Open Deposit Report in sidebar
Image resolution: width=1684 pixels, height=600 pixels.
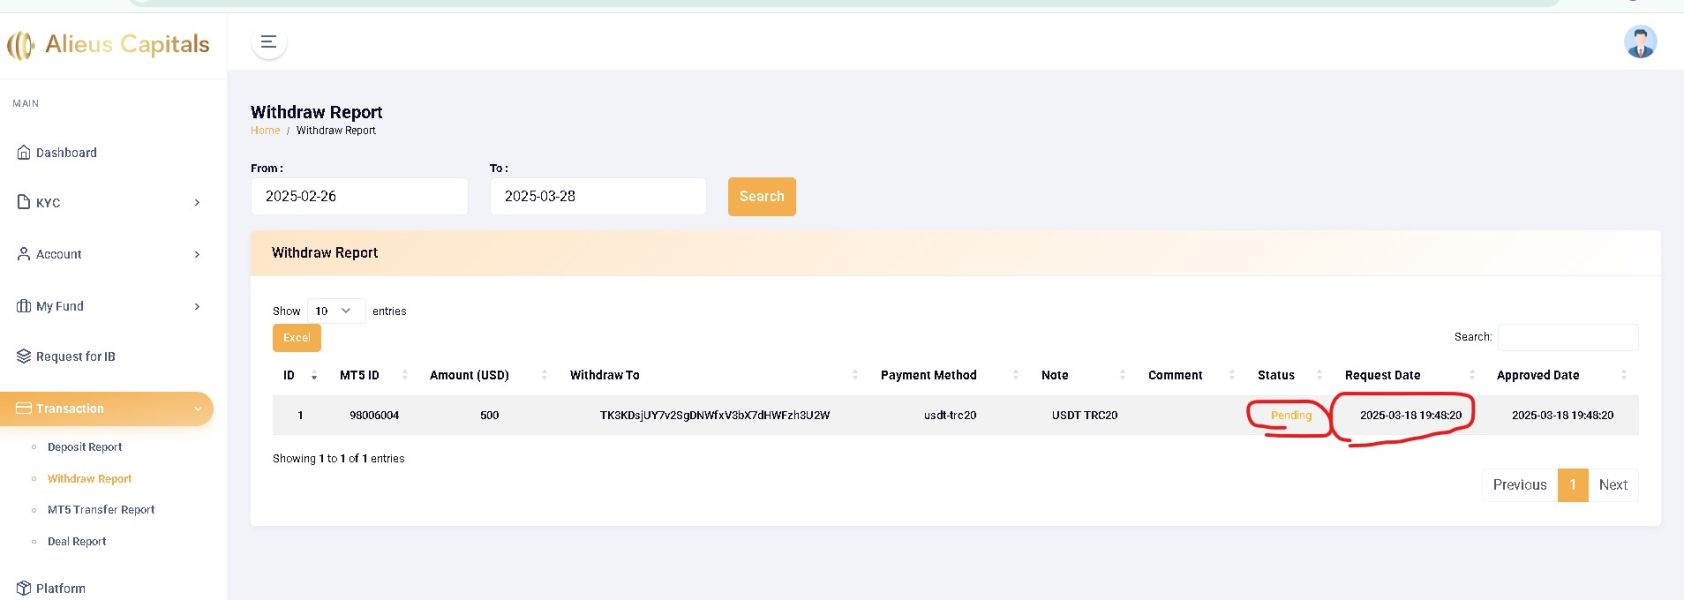click(x=85, y=447)
